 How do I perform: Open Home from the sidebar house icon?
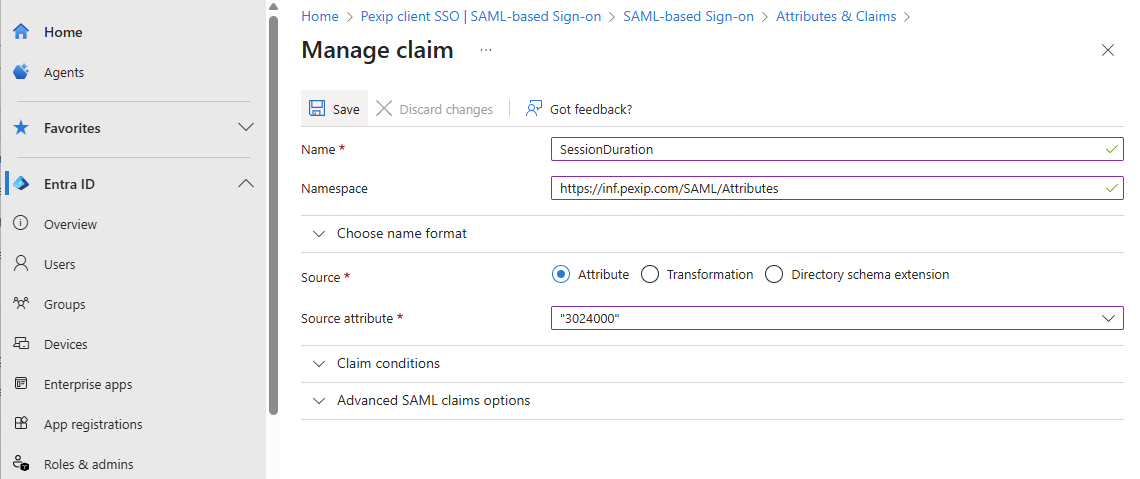tap(21, 32)
